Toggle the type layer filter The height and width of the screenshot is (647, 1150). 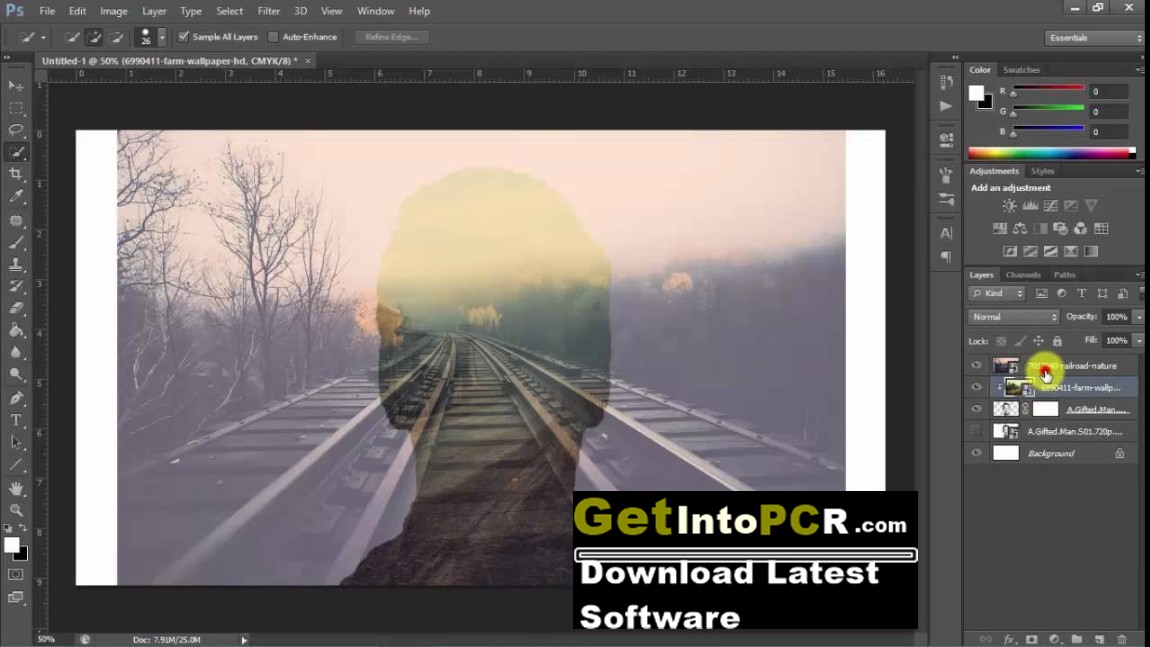(1082, 293)
